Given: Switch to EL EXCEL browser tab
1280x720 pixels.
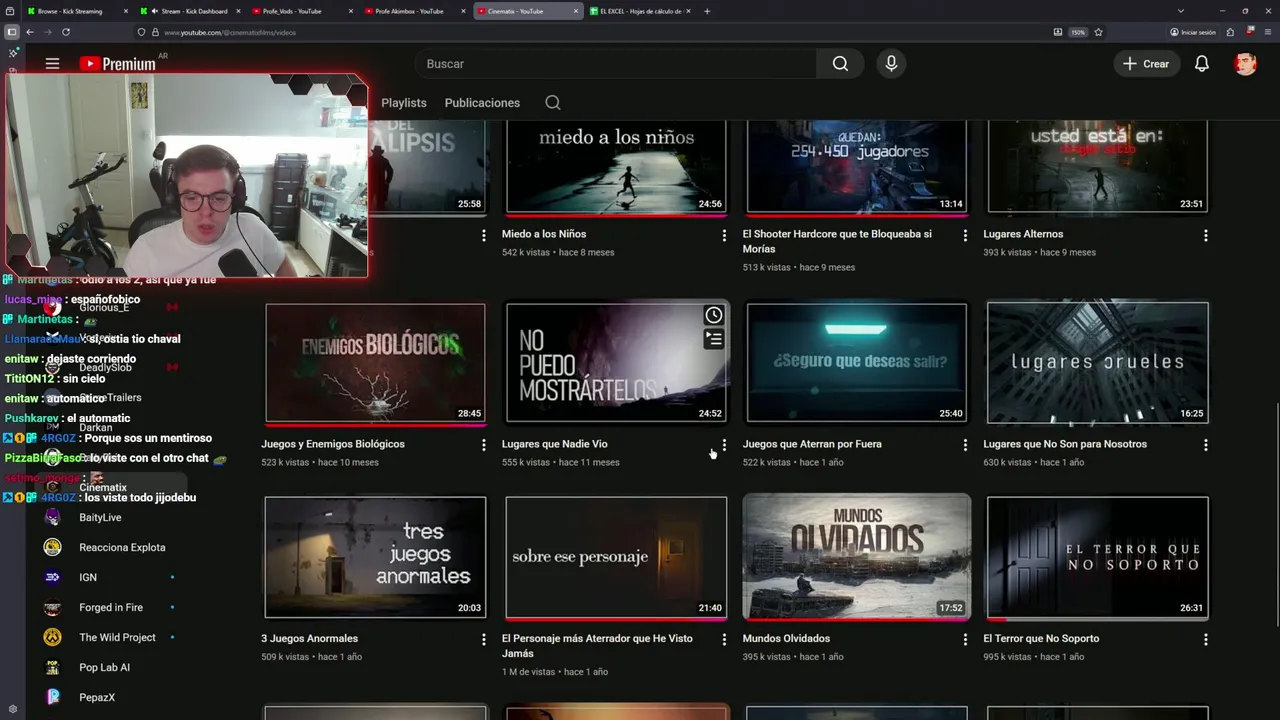Looking at the screenshot, I should (638, 11).
